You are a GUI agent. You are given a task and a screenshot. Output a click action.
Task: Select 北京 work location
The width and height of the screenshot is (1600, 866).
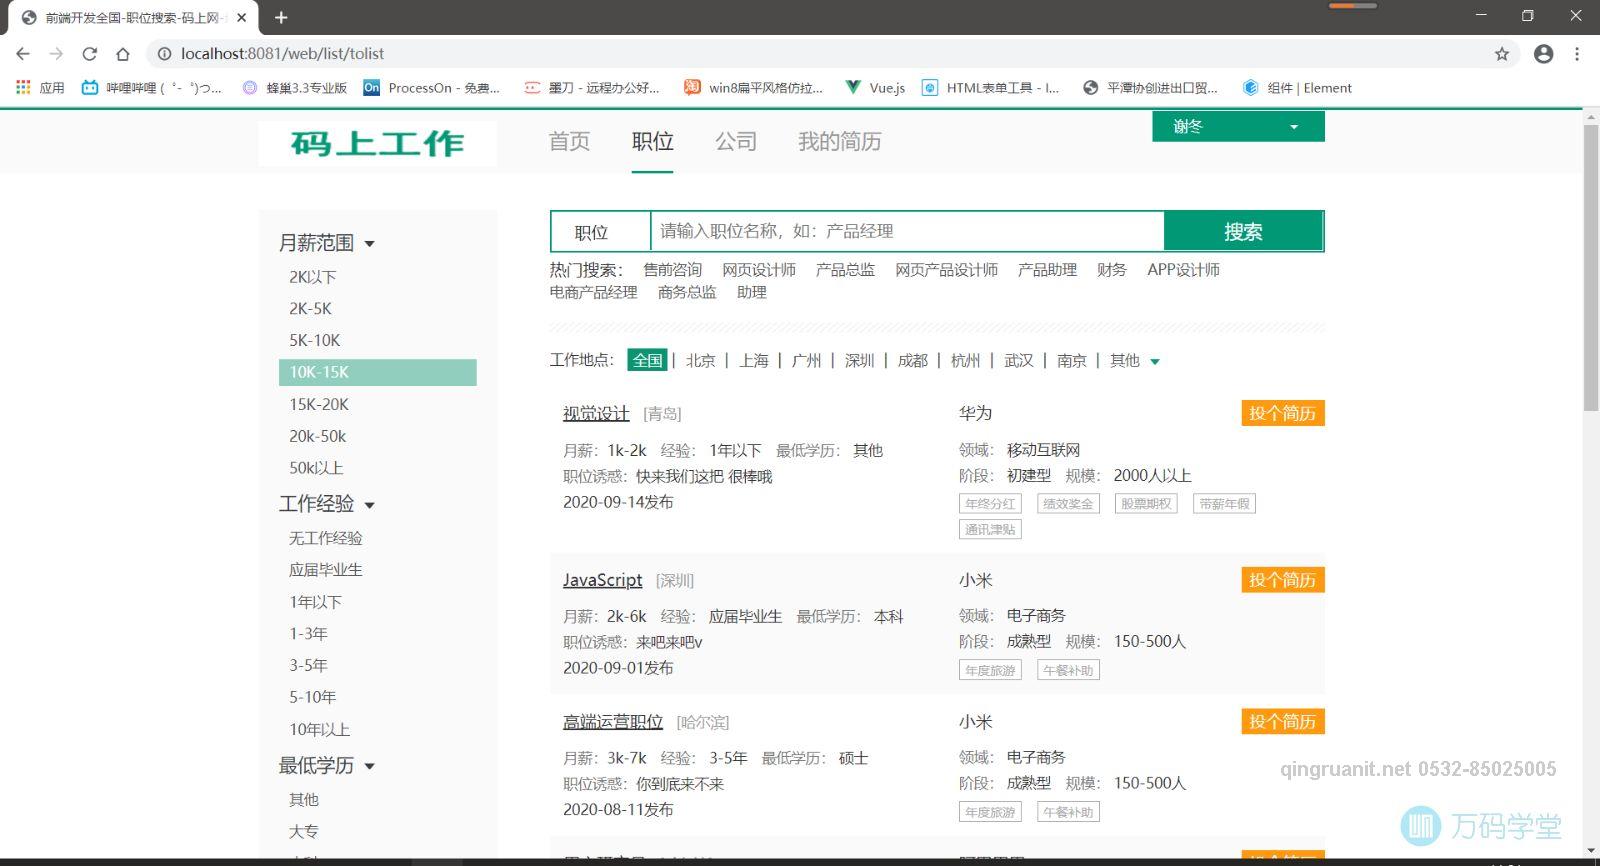pos(700,361)
